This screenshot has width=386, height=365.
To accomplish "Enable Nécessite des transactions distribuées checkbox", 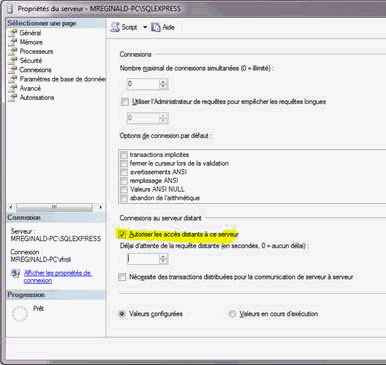I will [x=122, y=277].
